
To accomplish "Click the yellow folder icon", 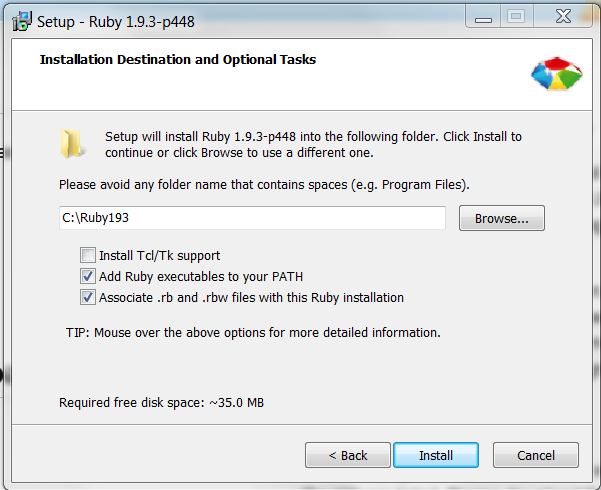I will click(x=72, y=144).
